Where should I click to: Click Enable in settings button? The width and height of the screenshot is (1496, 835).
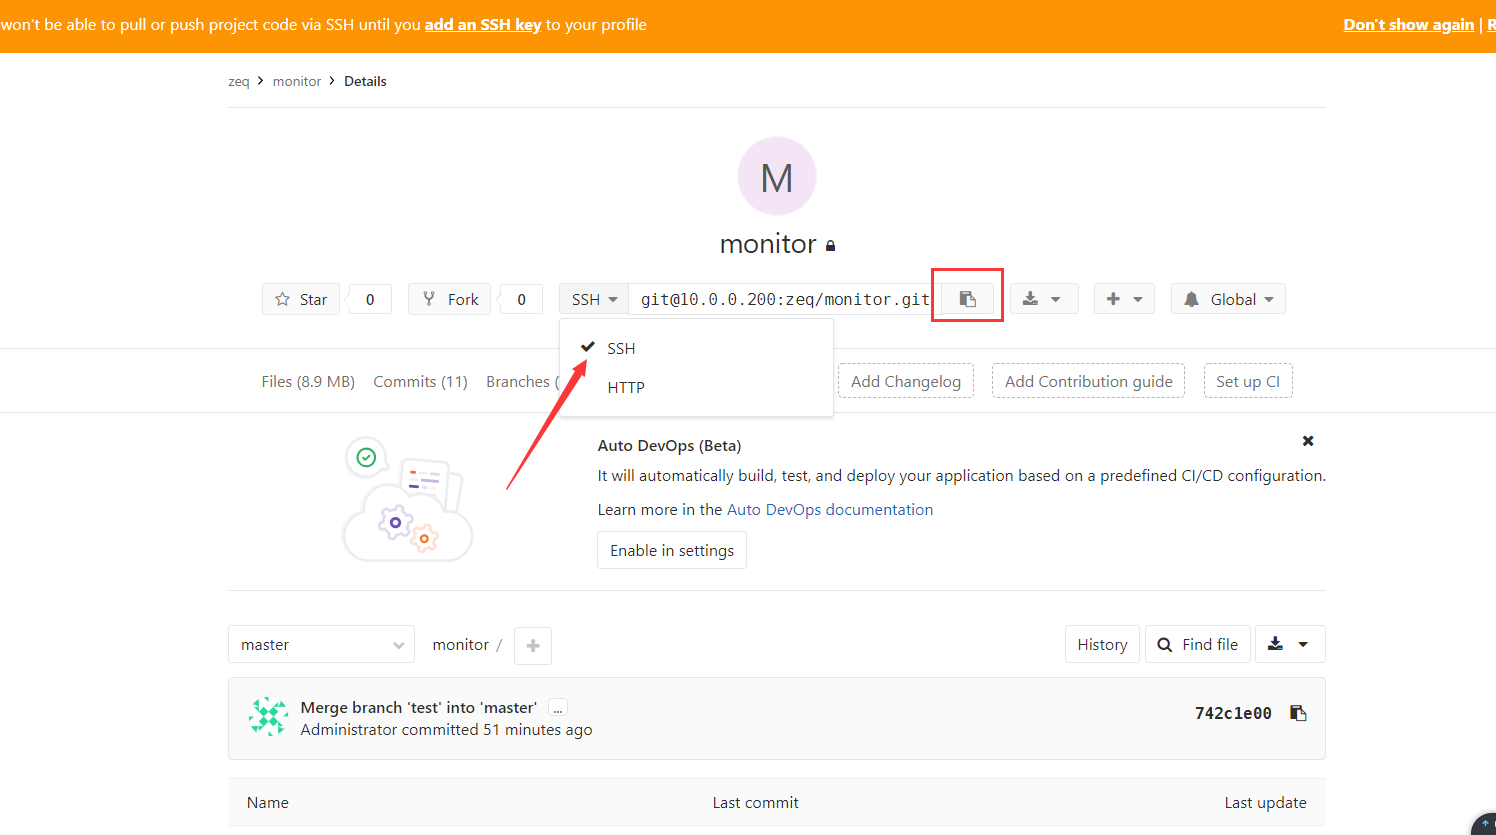click(671, 551)
